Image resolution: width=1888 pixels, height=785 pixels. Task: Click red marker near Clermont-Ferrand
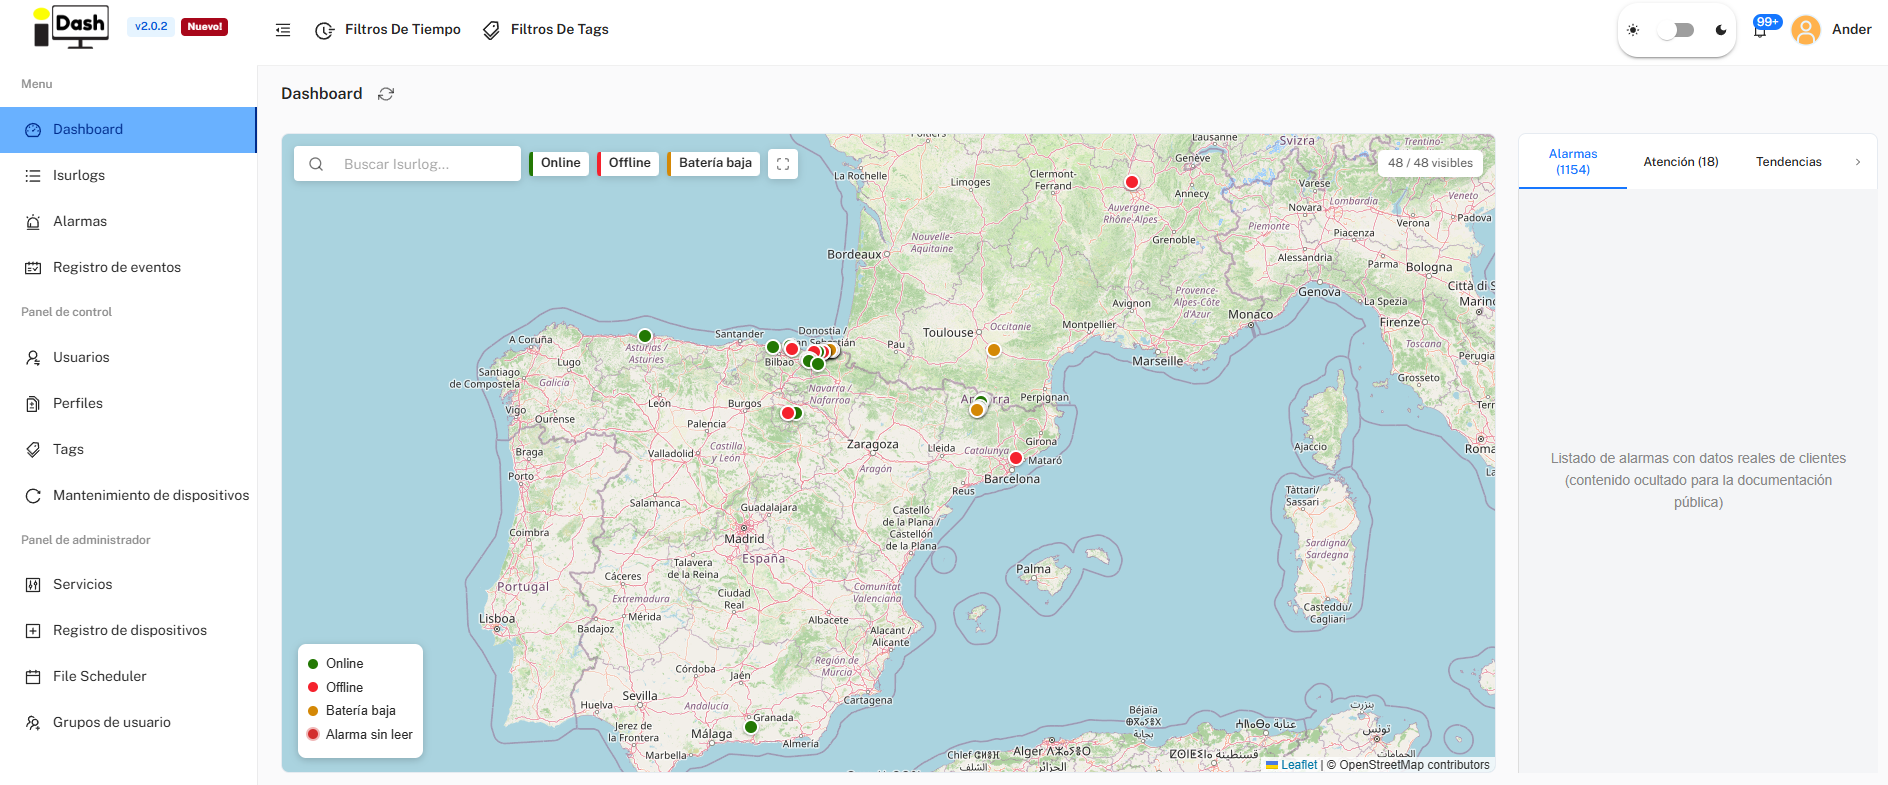1132,182
